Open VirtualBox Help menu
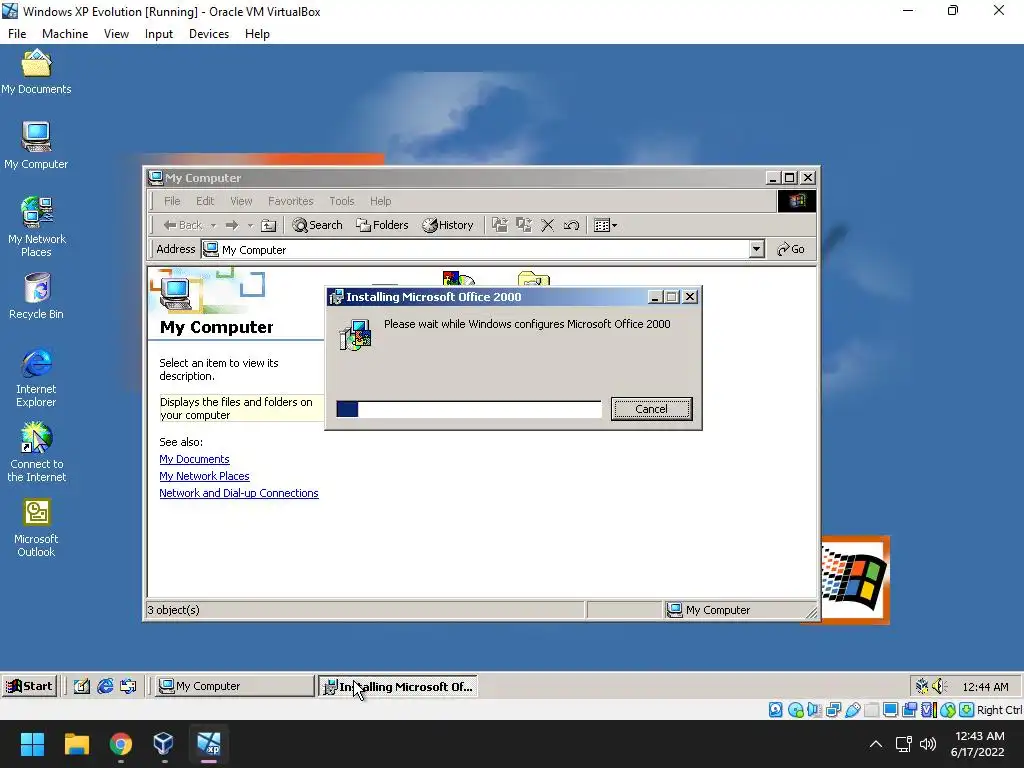Viewport: 1024px width, 768px height. coord(257,34)
